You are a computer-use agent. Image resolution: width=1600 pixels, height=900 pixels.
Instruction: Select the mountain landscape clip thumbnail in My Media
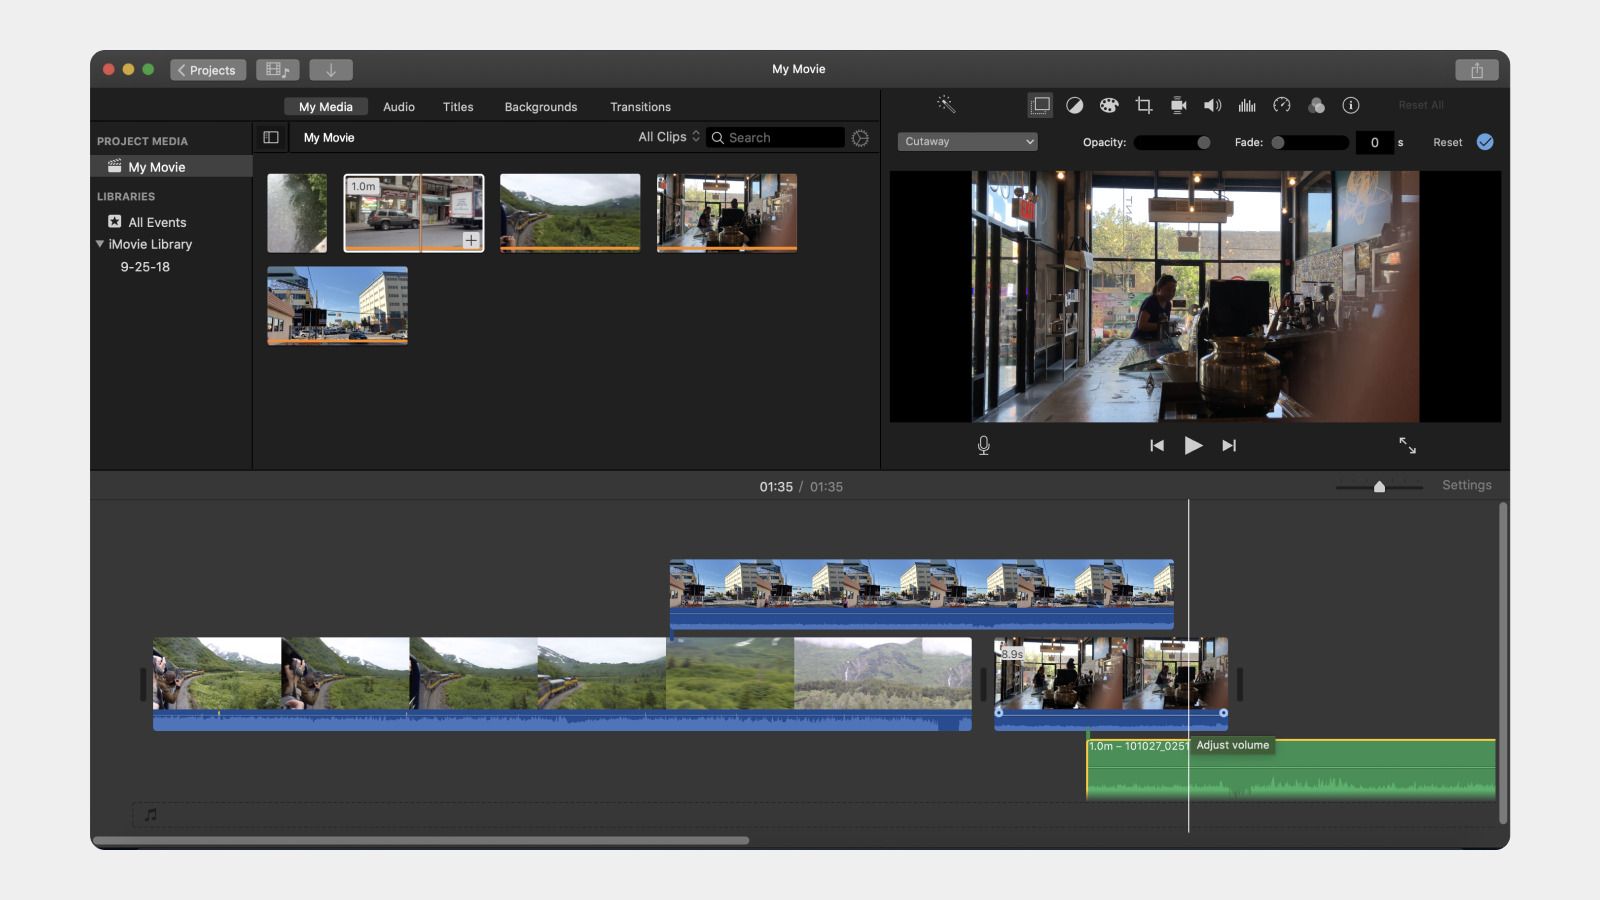pos(569,212)
